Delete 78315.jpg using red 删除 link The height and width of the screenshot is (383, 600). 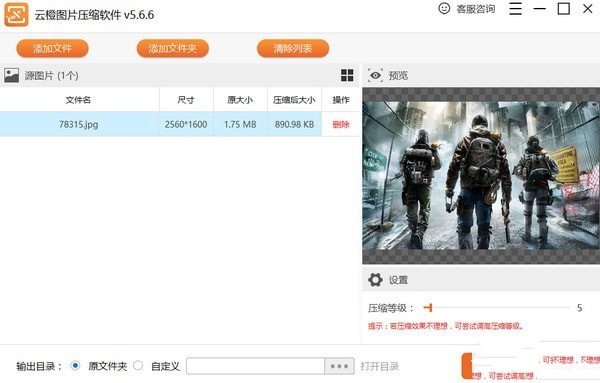[341, 124]
